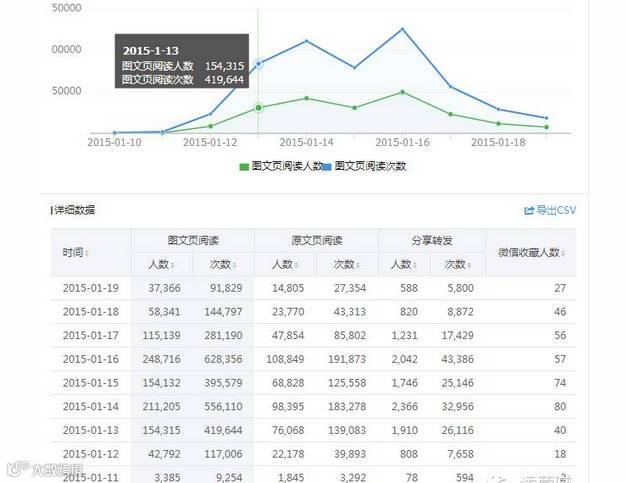The image size is (625, 483).
Task: Click blue data point at 2015-01-12
Action: point(210,114)
